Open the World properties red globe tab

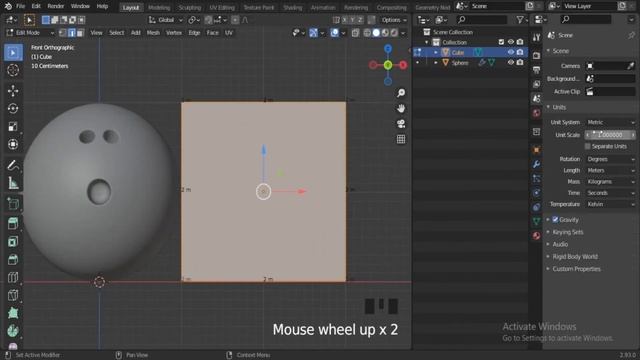coord(536,113)
